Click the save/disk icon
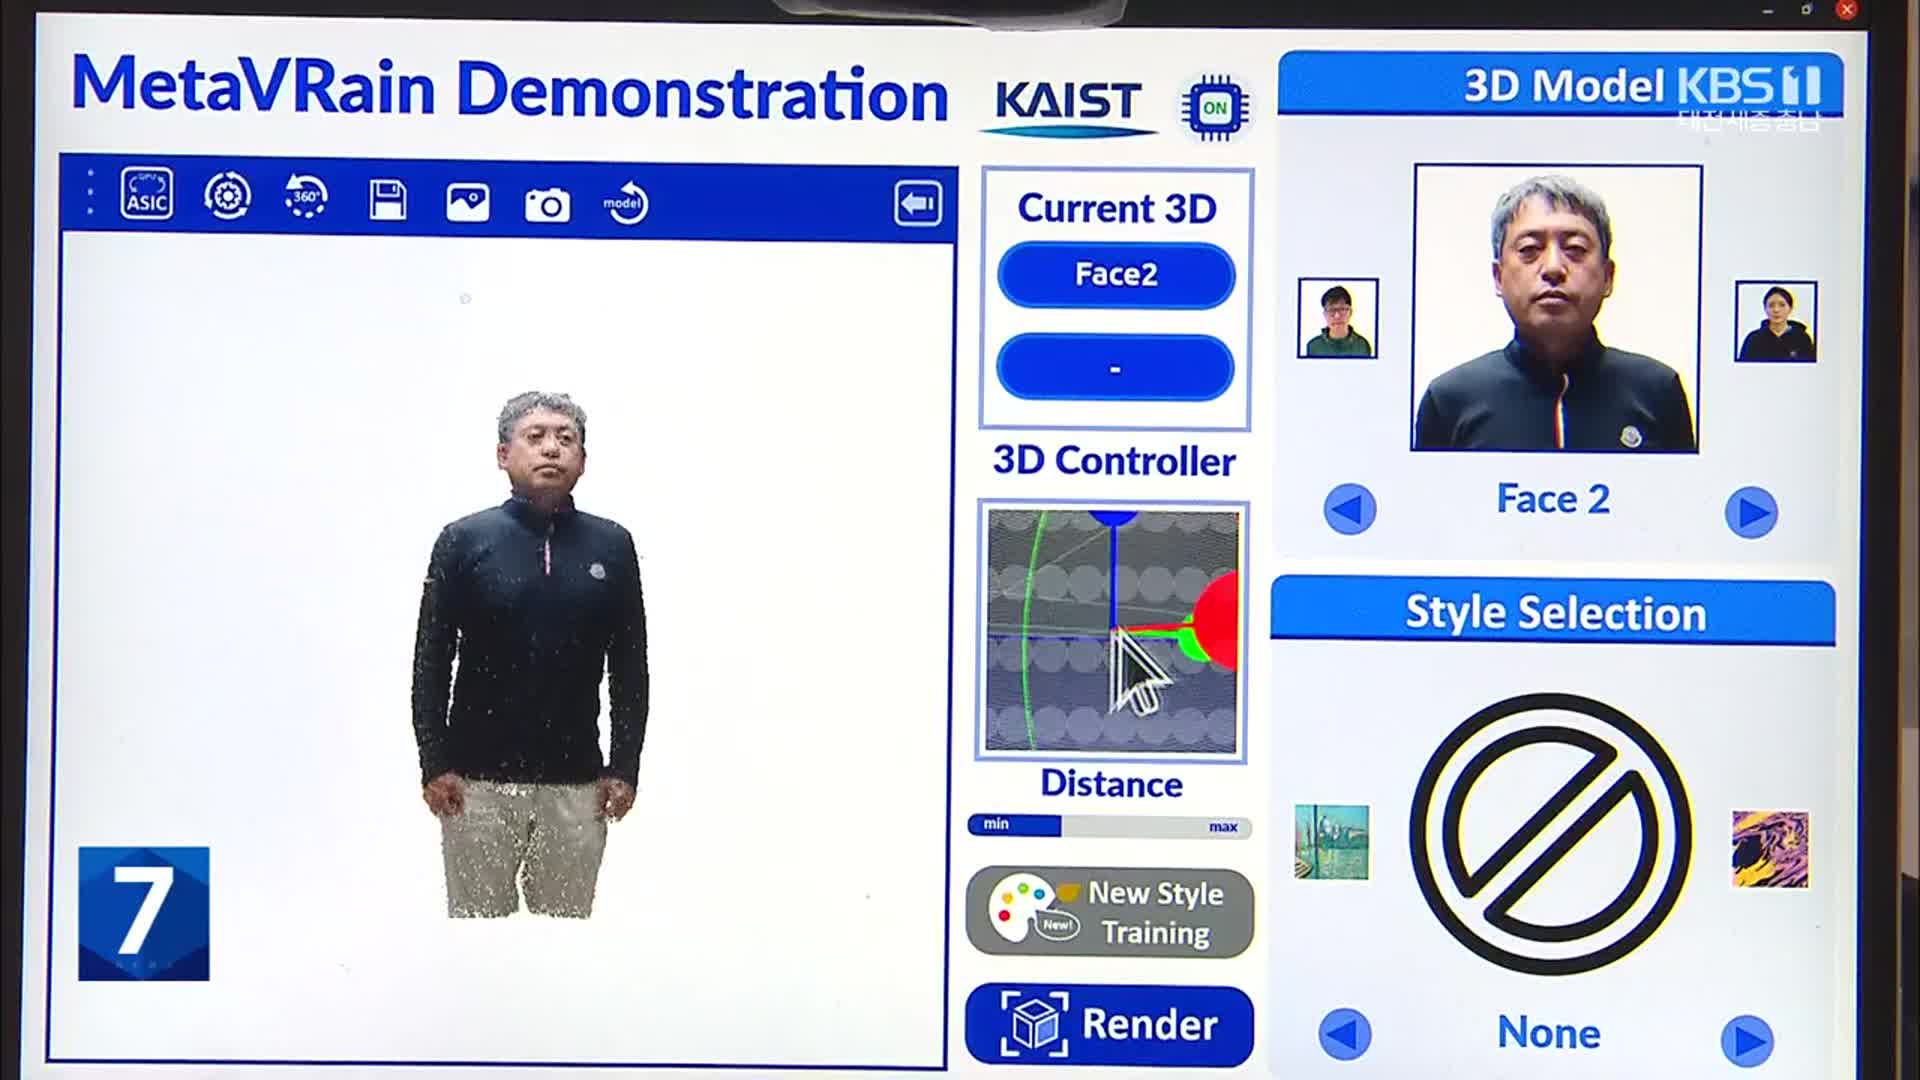This screenshot has width=1920, height=1080. [x=388, y=200]
